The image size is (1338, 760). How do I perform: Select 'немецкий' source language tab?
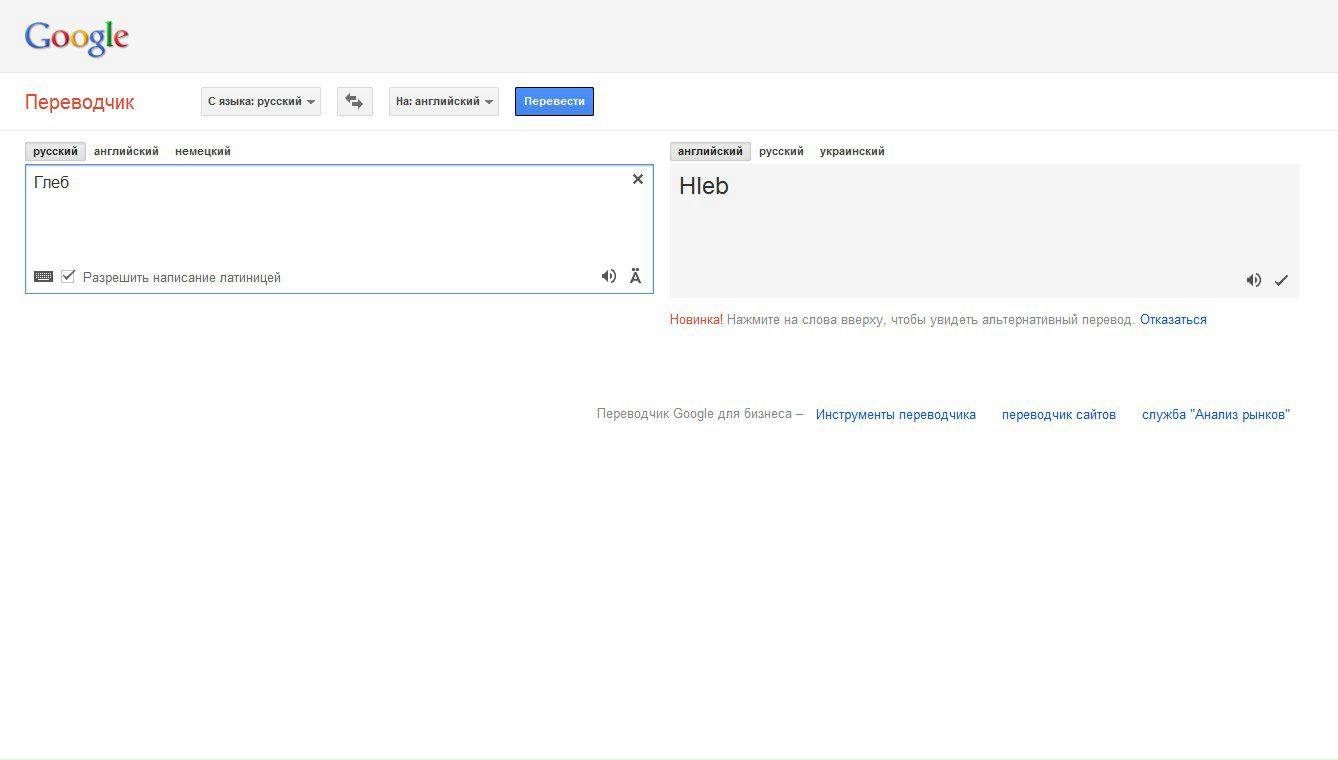coord(203,151)
